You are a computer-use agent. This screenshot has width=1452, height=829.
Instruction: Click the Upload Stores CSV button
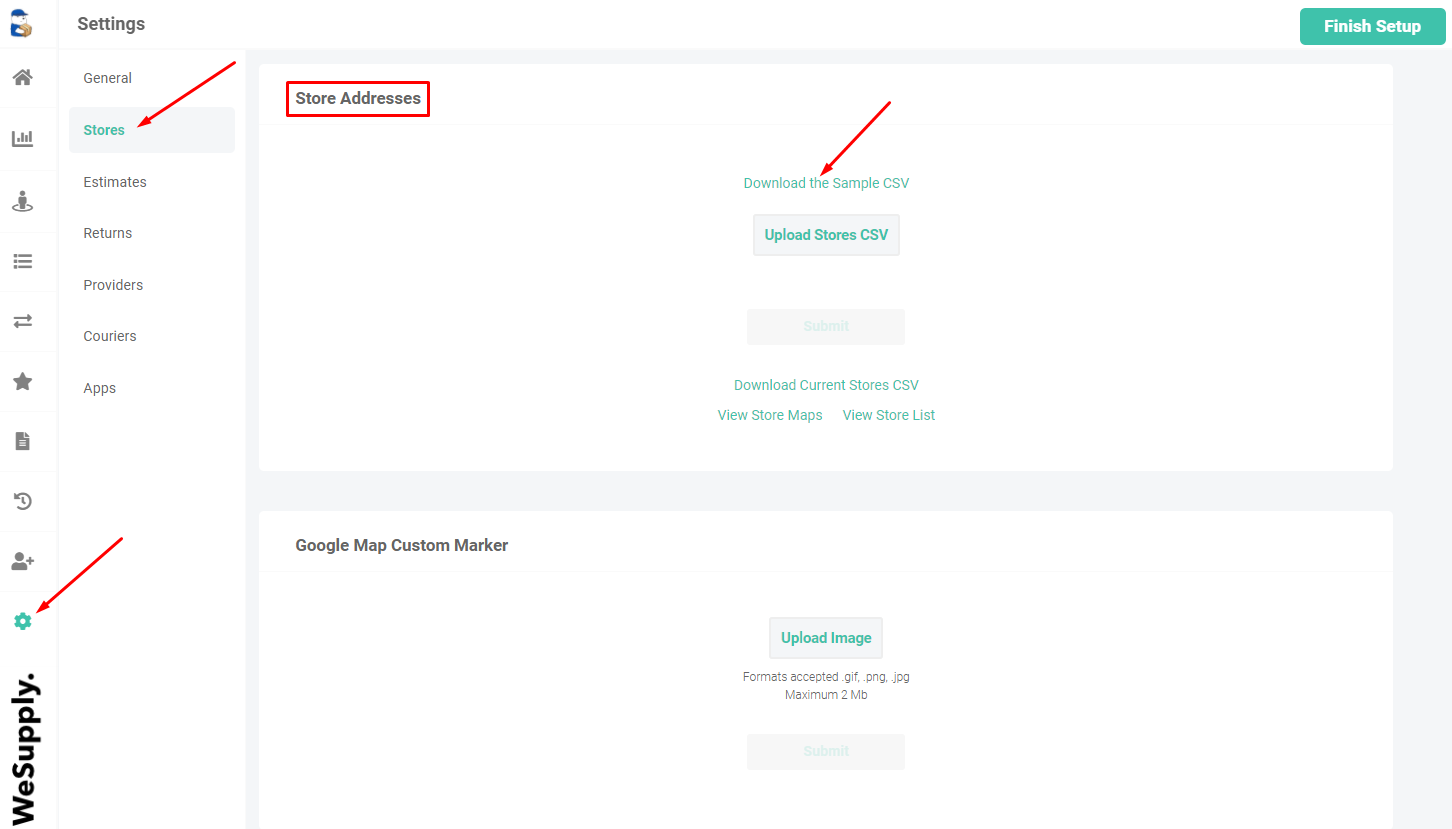pos(826,235)
